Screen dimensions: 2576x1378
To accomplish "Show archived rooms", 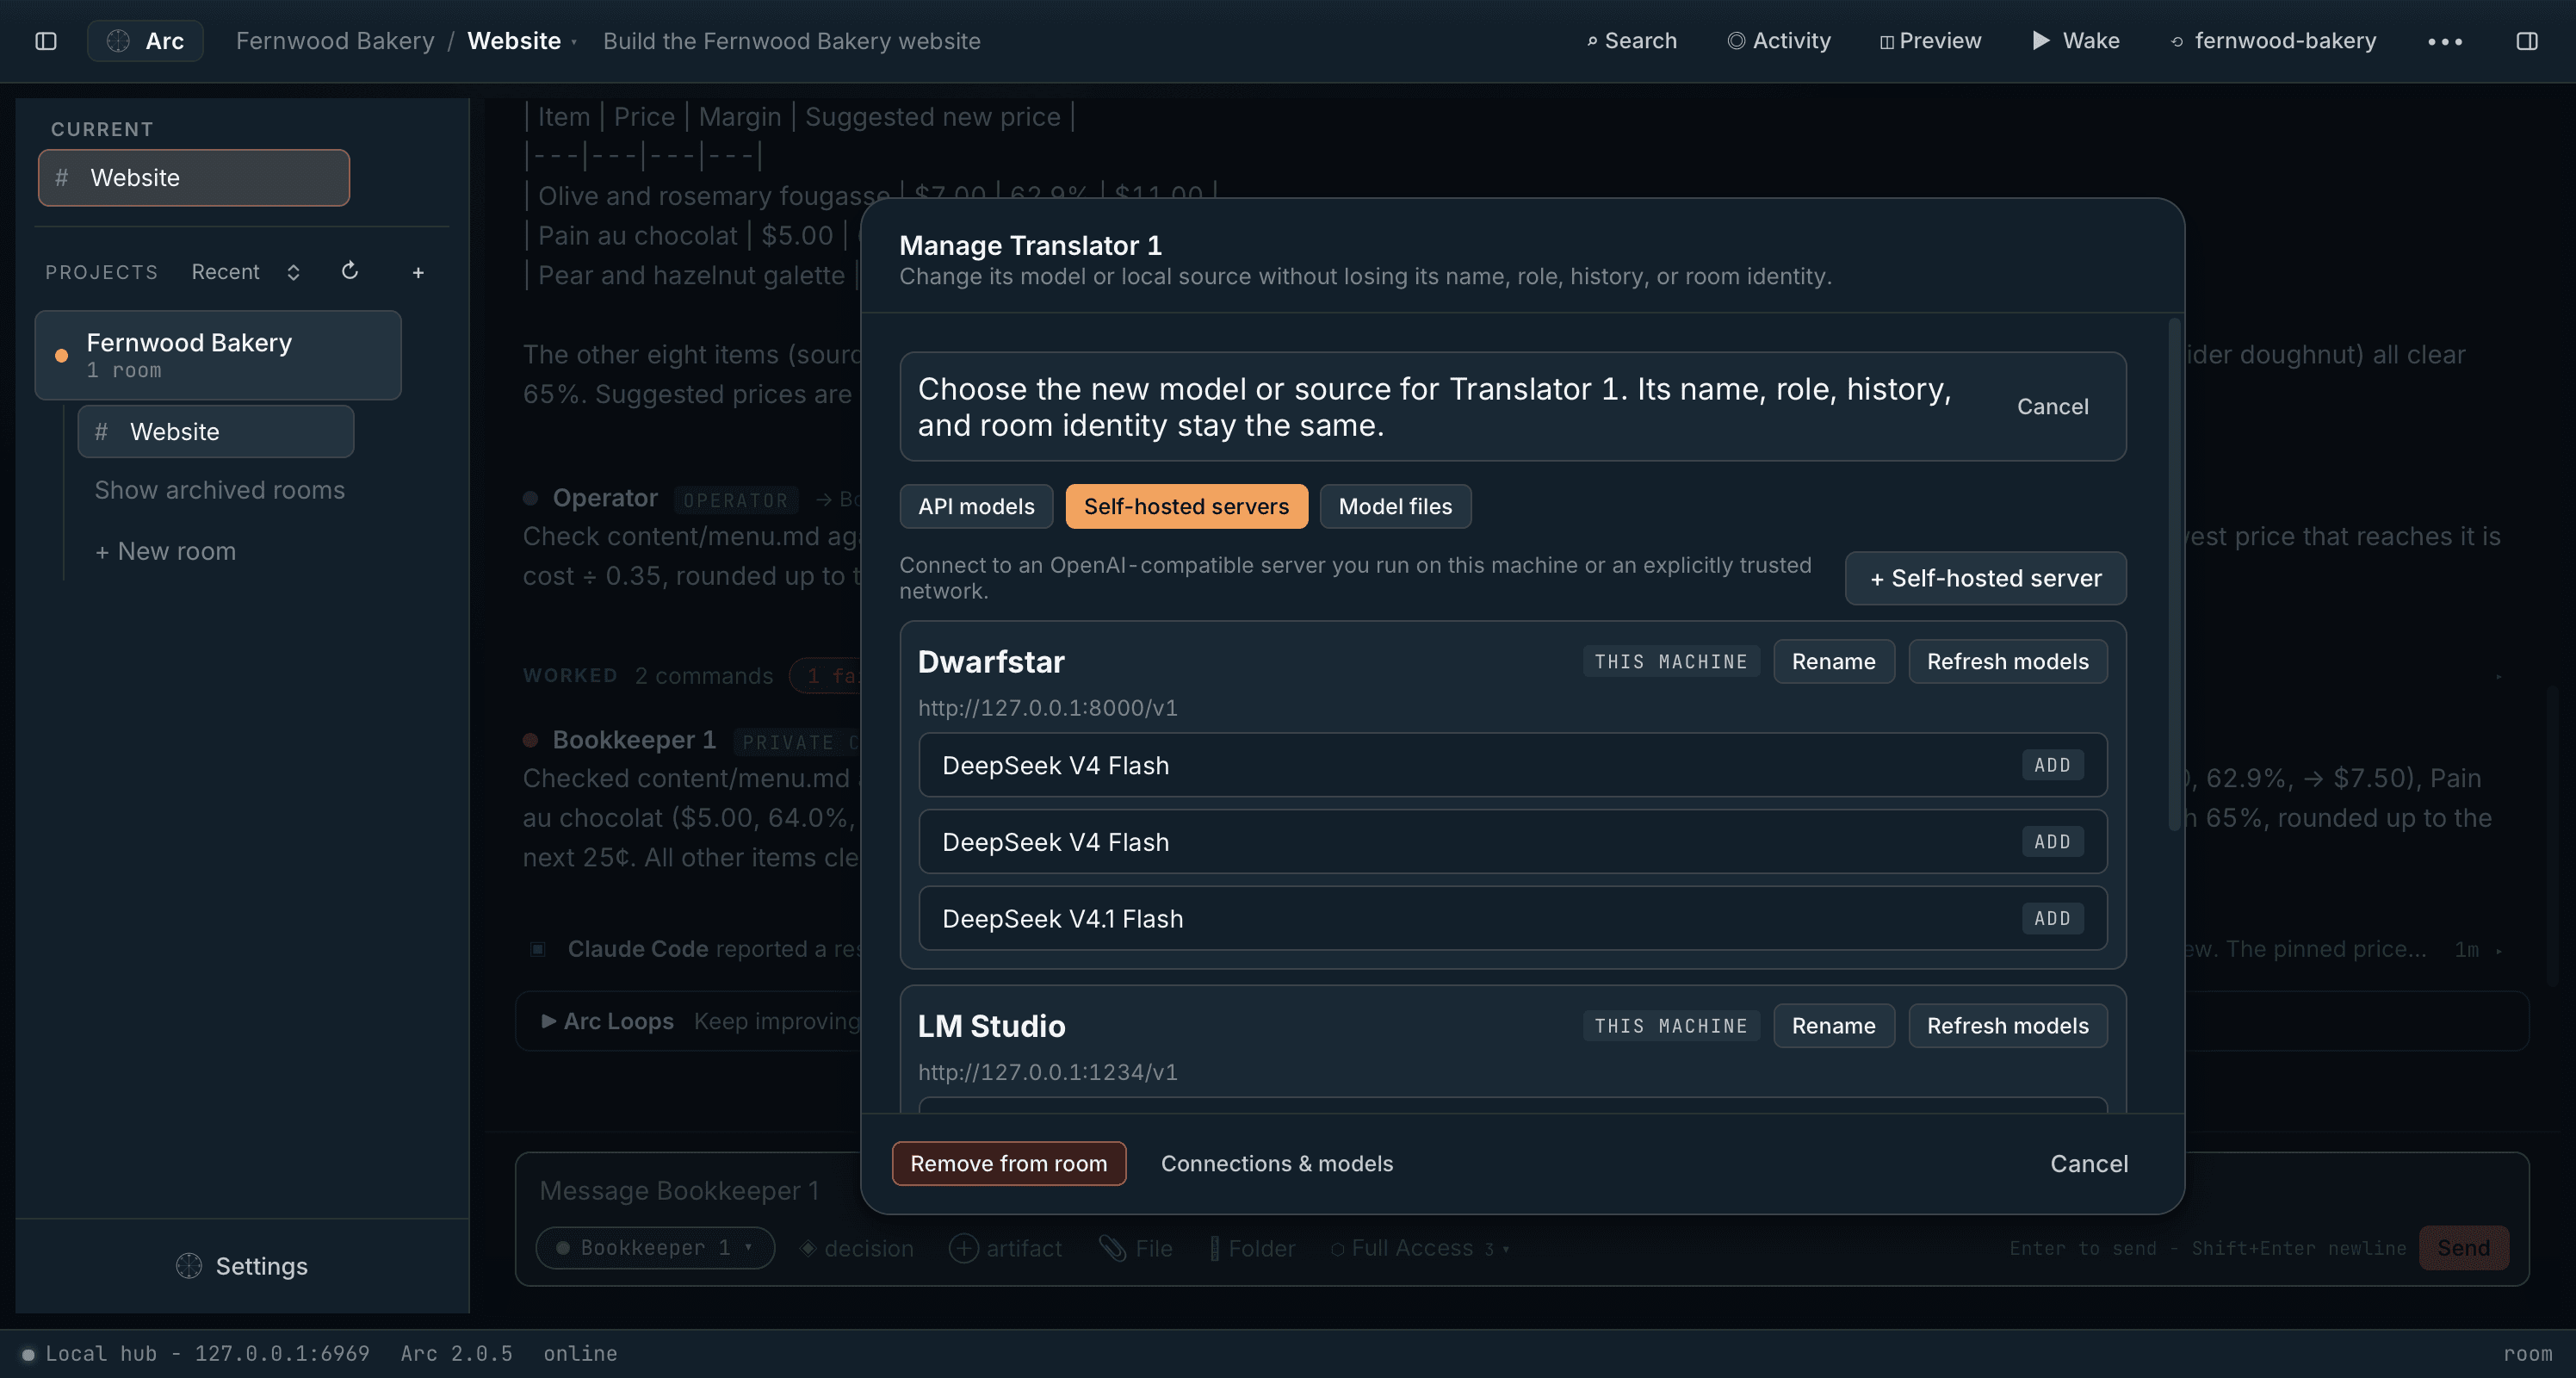I will [x=219, y=490].
